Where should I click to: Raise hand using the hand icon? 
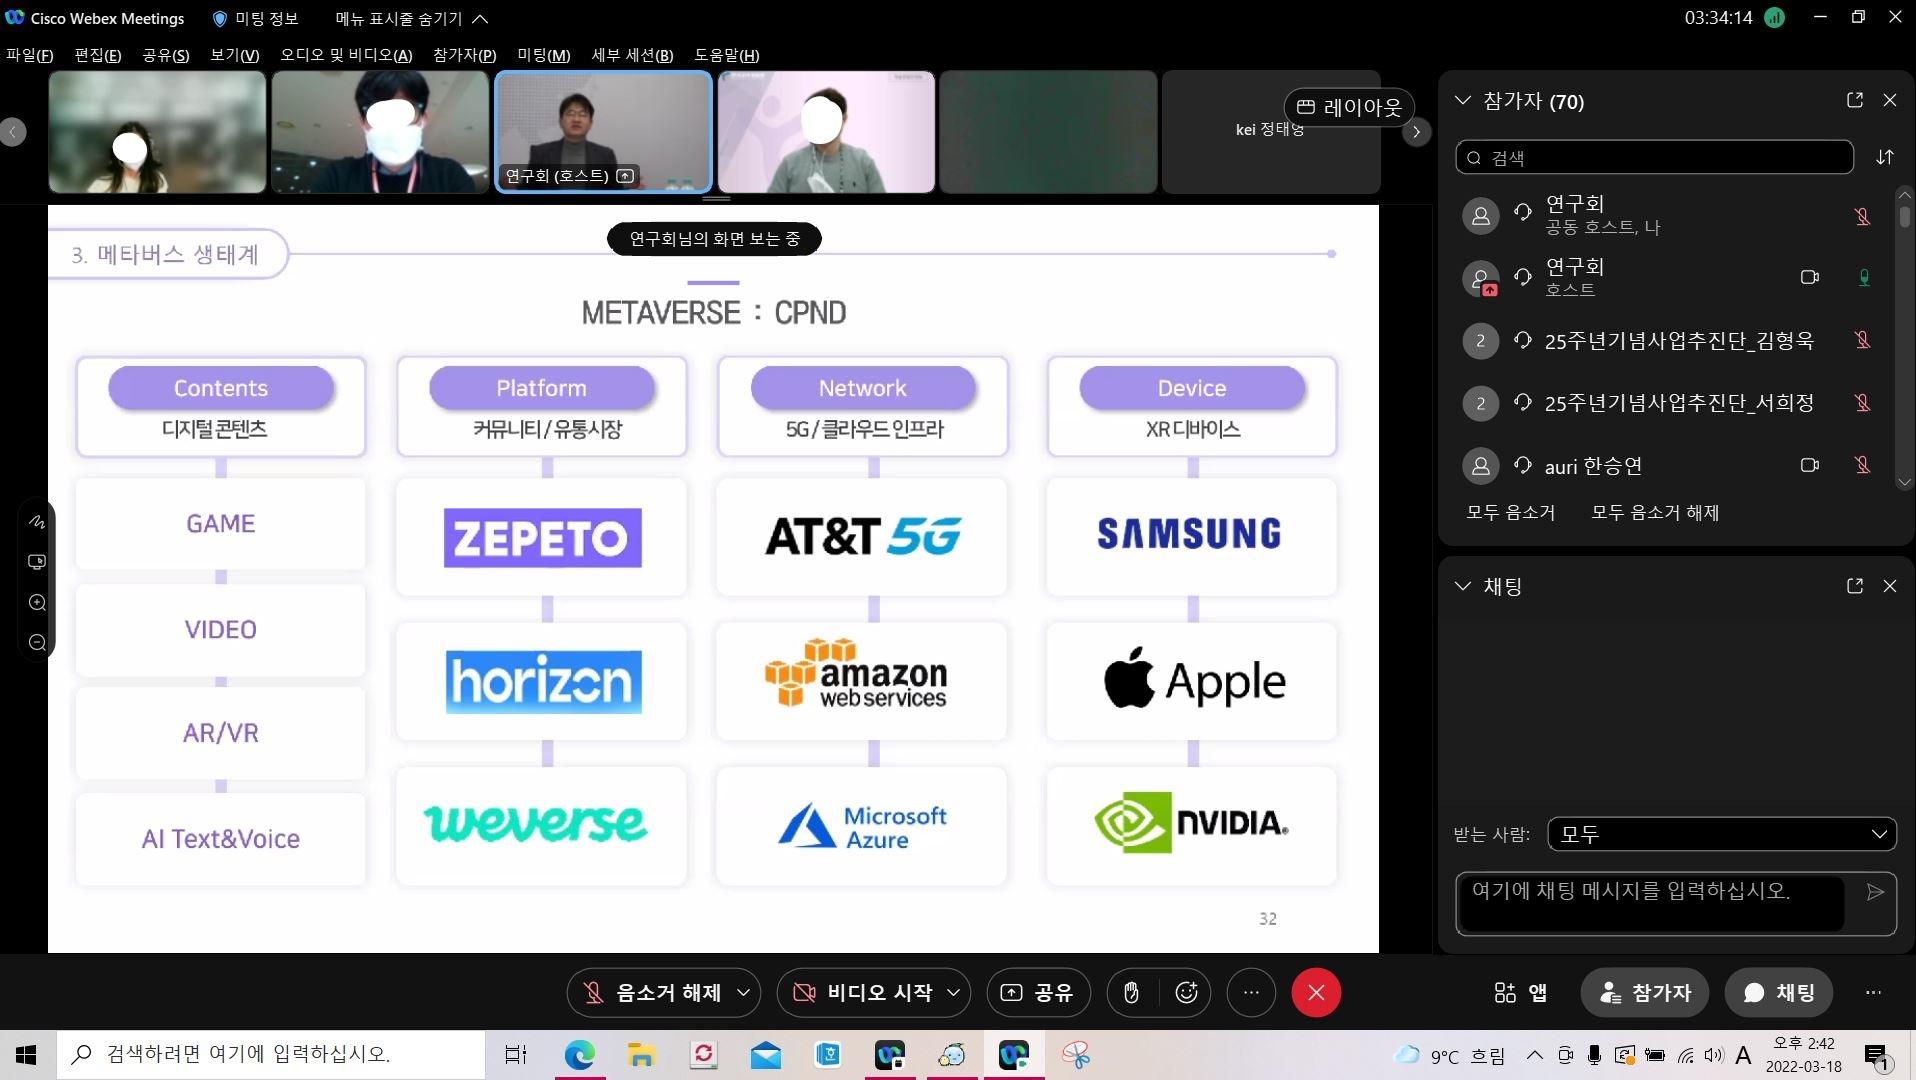pyautogui.click(x=1131, y=992)
